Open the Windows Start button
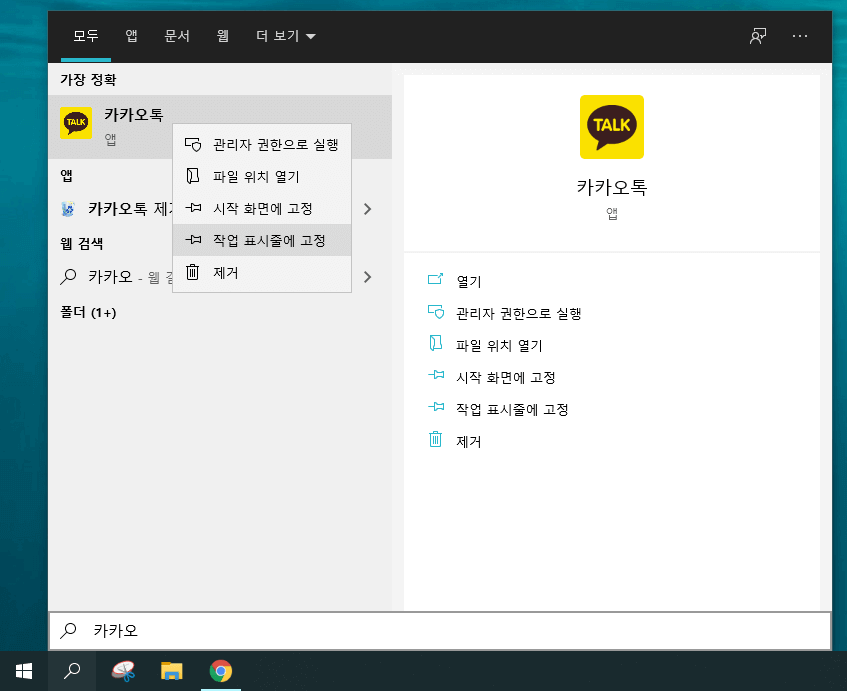Screen dimensions: 847x691 pyautogui.click(x=24, y=671)
